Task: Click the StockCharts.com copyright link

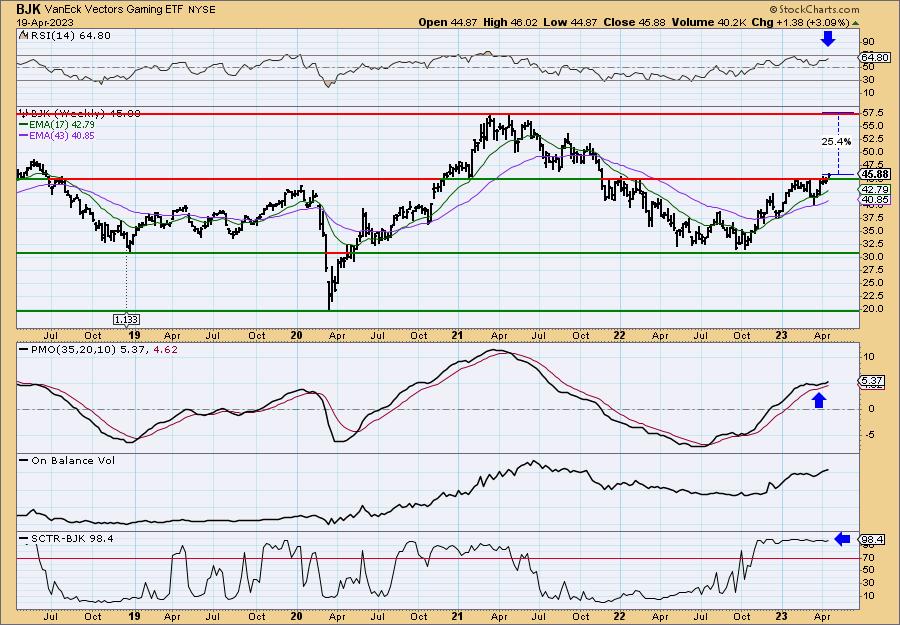Action: (814, 9)
